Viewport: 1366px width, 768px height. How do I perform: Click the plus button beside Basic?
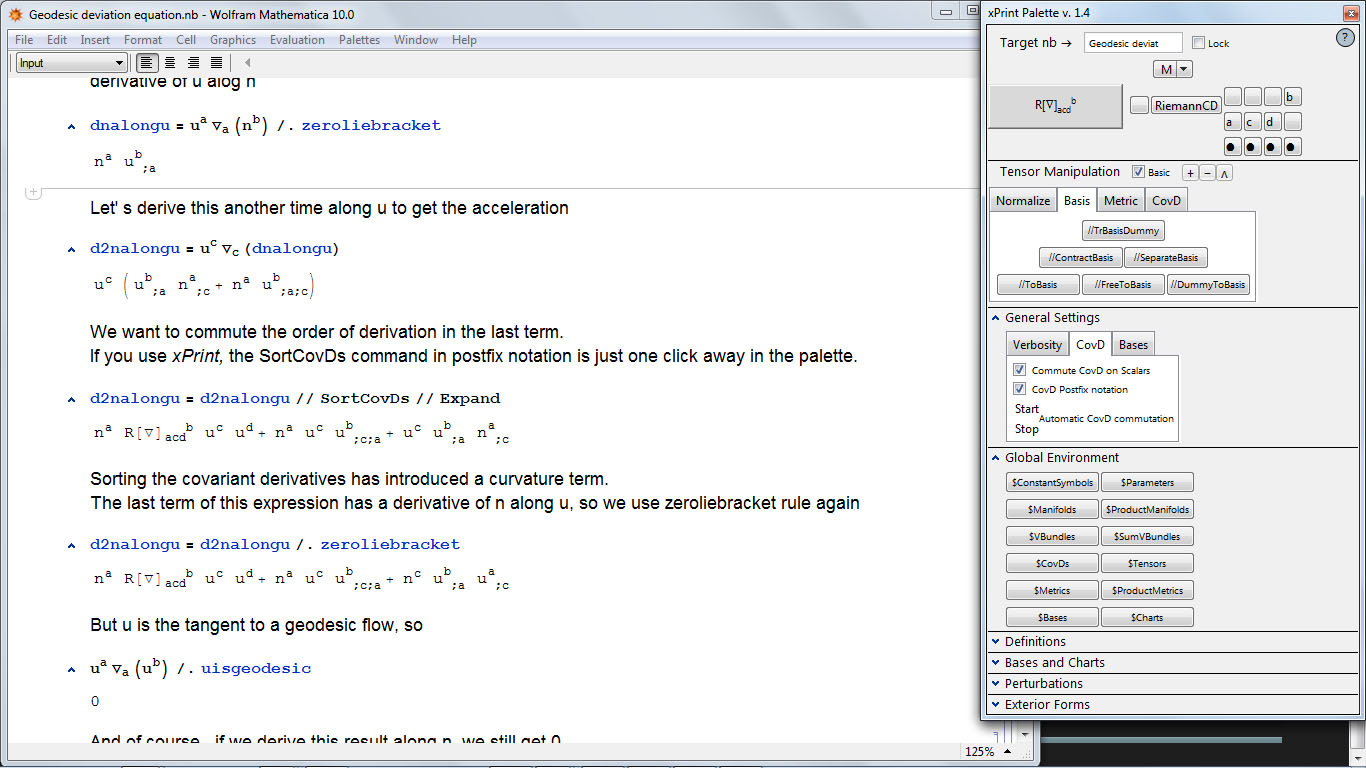tap(1190, 173)
